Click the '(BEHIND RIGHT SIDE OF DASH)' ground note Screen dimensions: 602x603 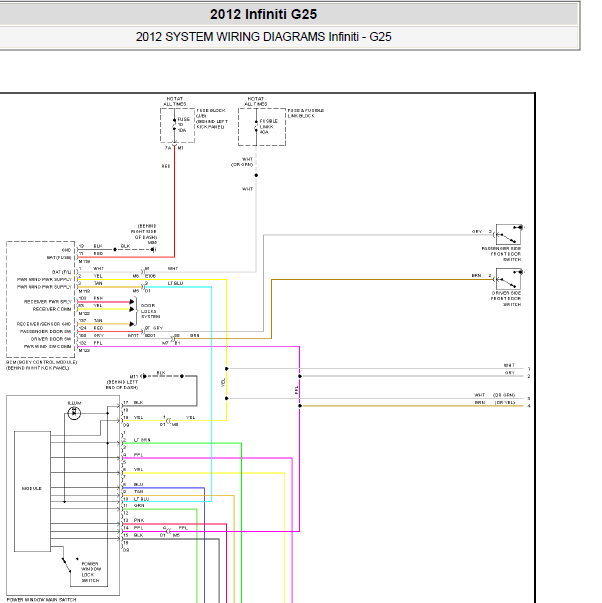pyautogui.click(x=144, y=234)
